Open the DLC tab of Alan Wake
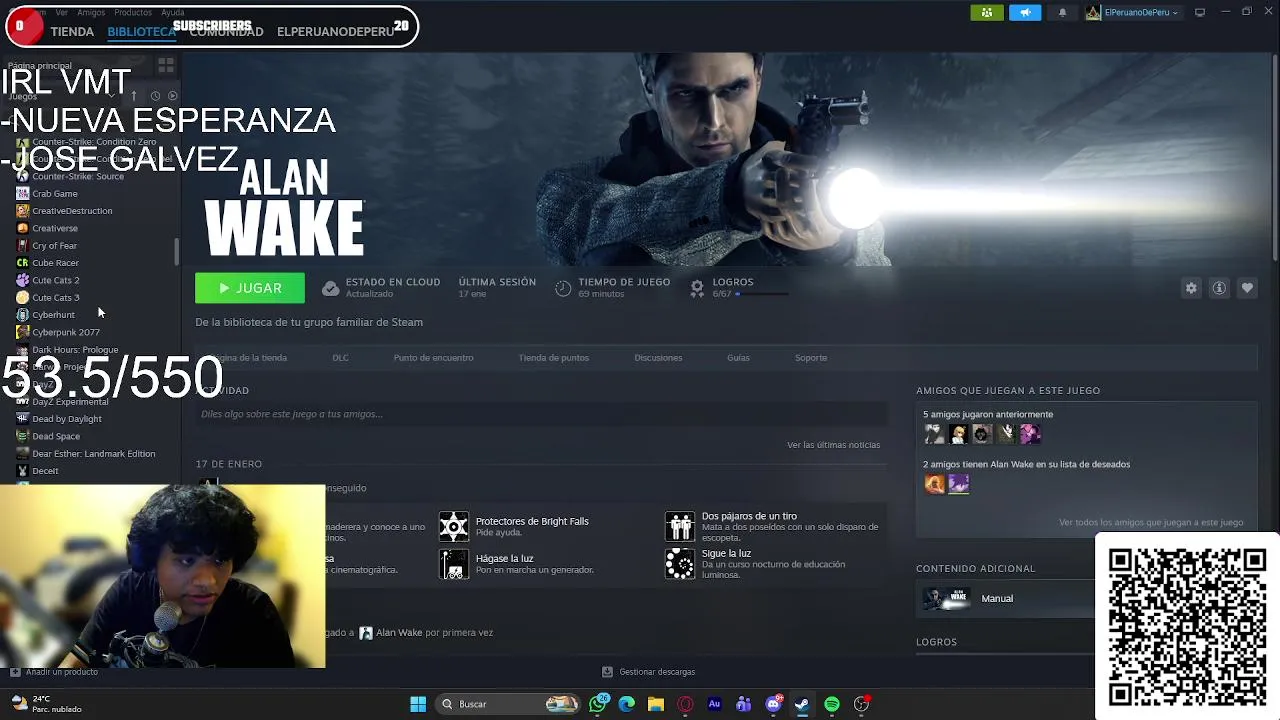 click(340, 357)
